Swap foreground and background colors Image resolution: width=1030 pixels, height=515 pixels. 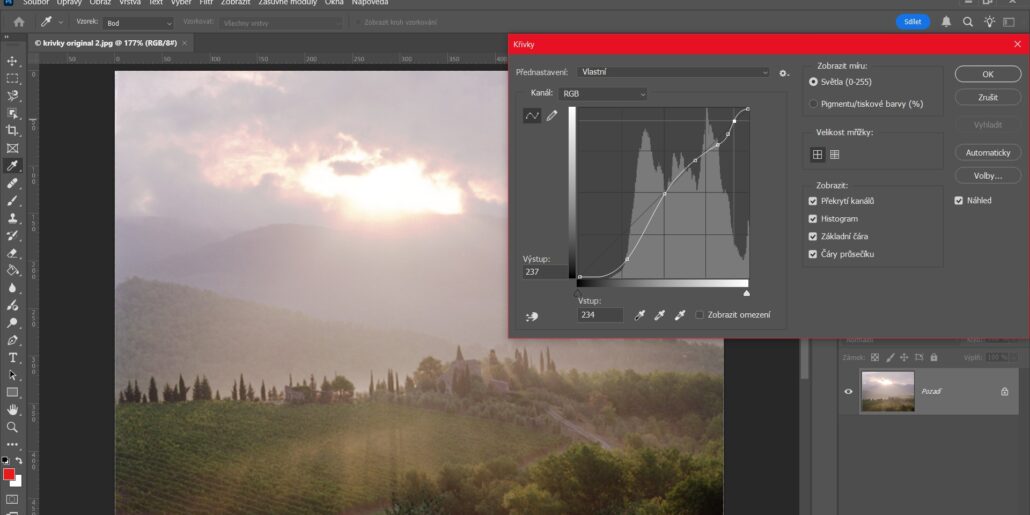pyautogui.click(x=18, y=460)
